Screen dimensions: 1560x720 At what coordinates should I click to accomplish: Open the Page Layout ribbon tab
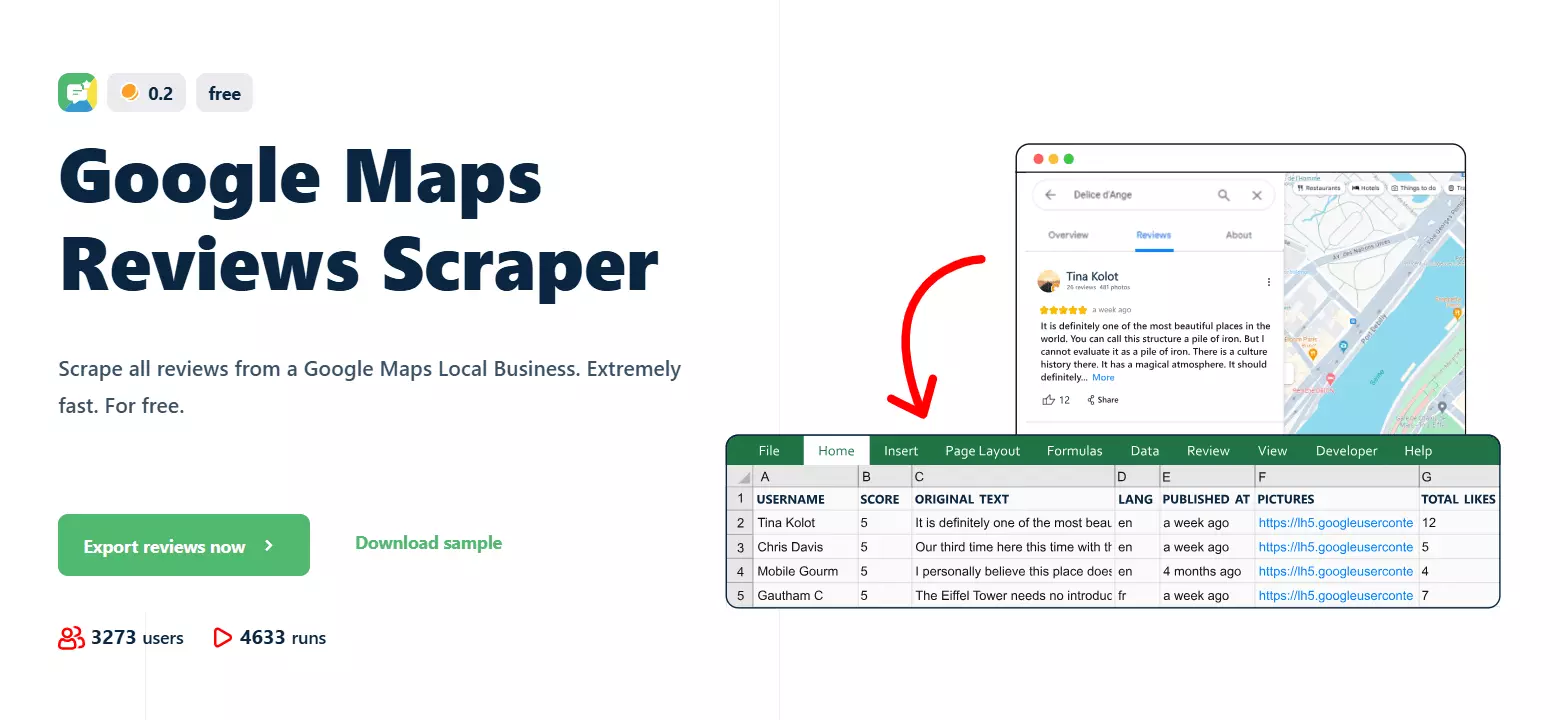tap(983, 451)
